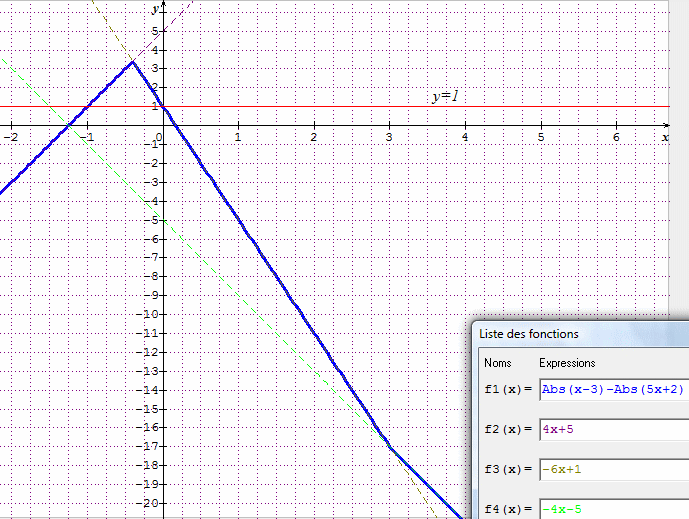689x519 pixels.
Task: Click the f1(x) expression field
Action: click(x=612, y=390)
